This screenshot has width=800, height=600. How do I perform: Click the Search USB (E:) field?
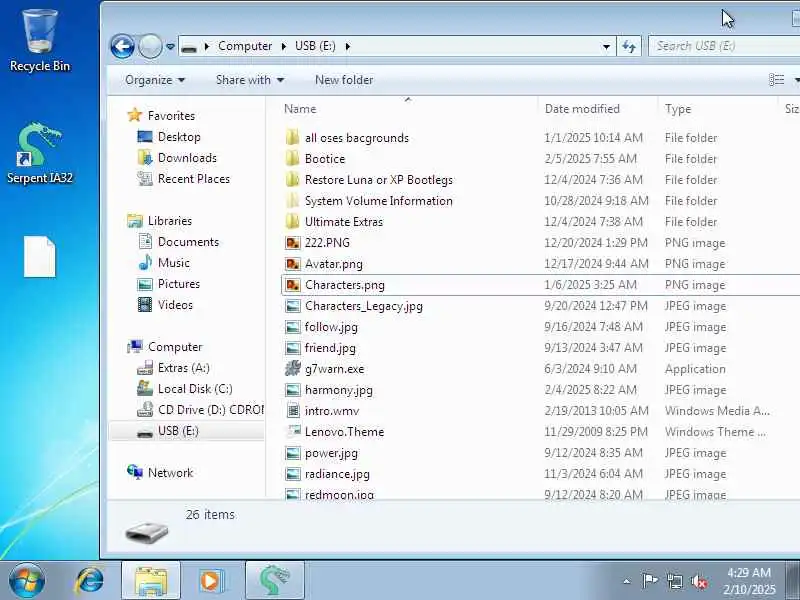(x=724, y=46)
